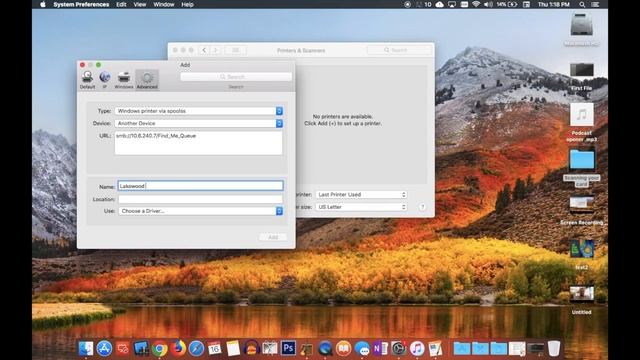Switch to the IP globe tab

click(x=105, y=80)
